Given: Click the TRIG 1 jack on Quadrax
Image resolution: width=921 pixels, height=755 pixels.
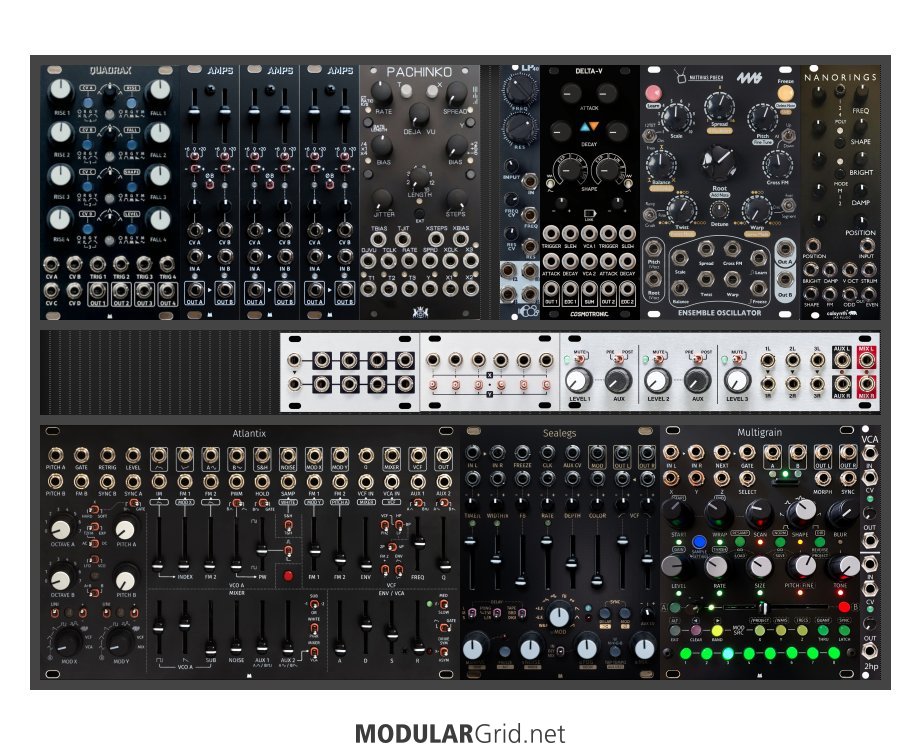Looking at the screenshot, I should [98, 264].
